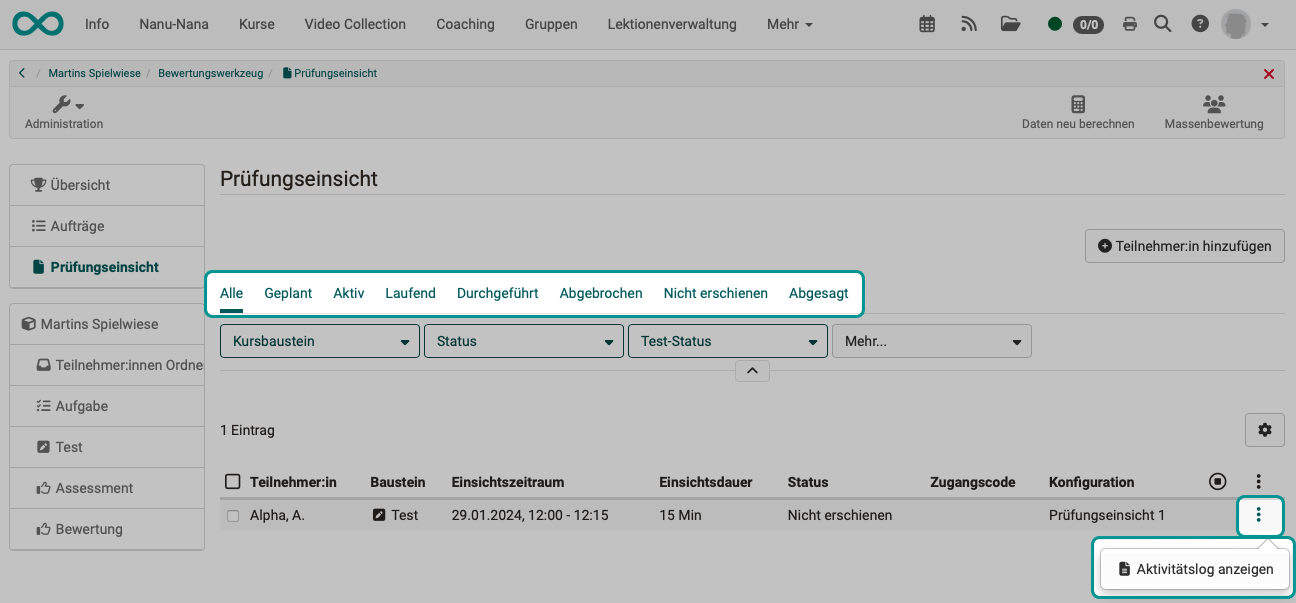The height and width of the screenshot is (603, 1296).
Task: Switch to the Durchgeführt tab
Action: [x=497, y=292]
